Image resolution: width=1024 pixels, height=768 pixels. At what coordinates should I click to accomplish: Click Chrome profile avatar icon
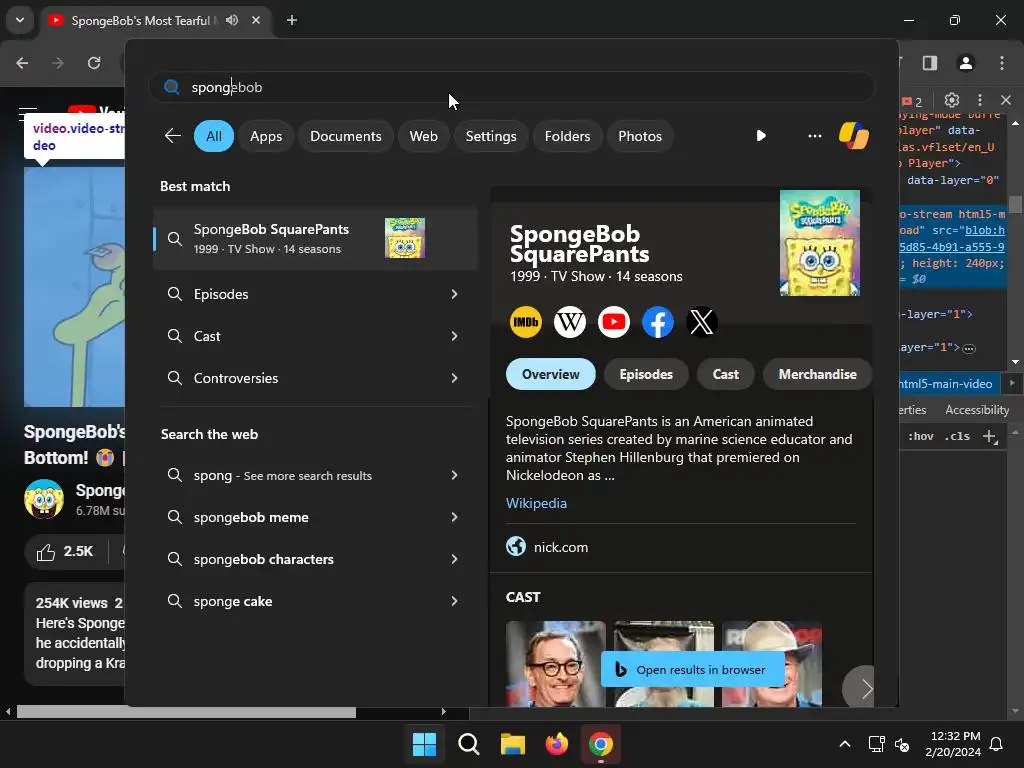pyautogui.click(x=966, y=63)
